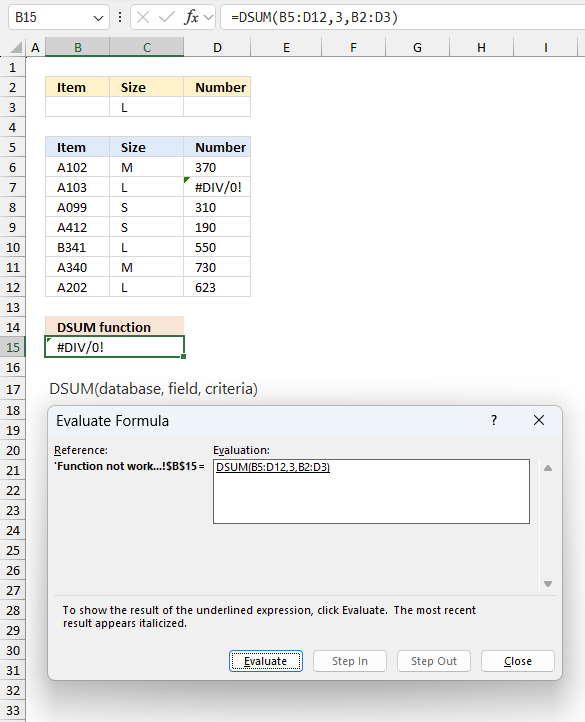Select column C header
This screenshot has height=722, width=585.
click(x=146, y=47)
